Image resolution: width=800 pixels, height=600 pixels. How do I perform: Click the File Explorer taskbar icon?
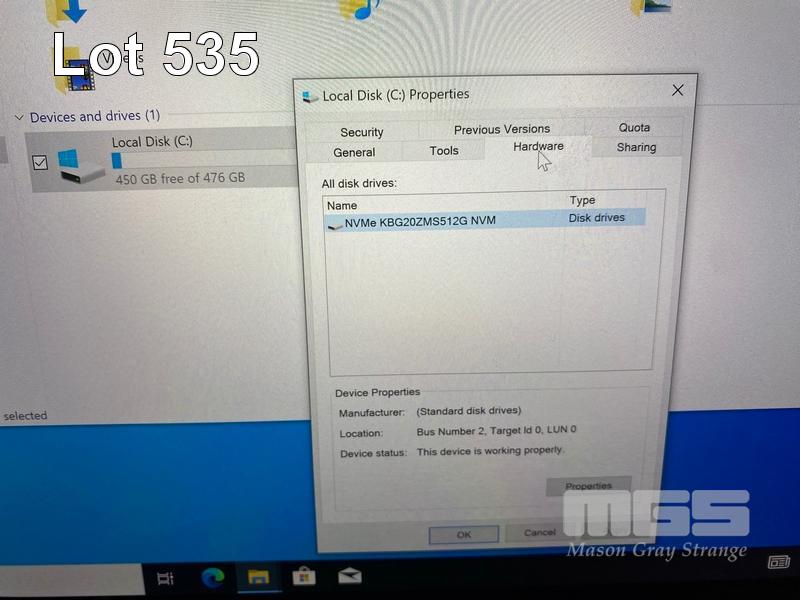[x=258, y=576]
